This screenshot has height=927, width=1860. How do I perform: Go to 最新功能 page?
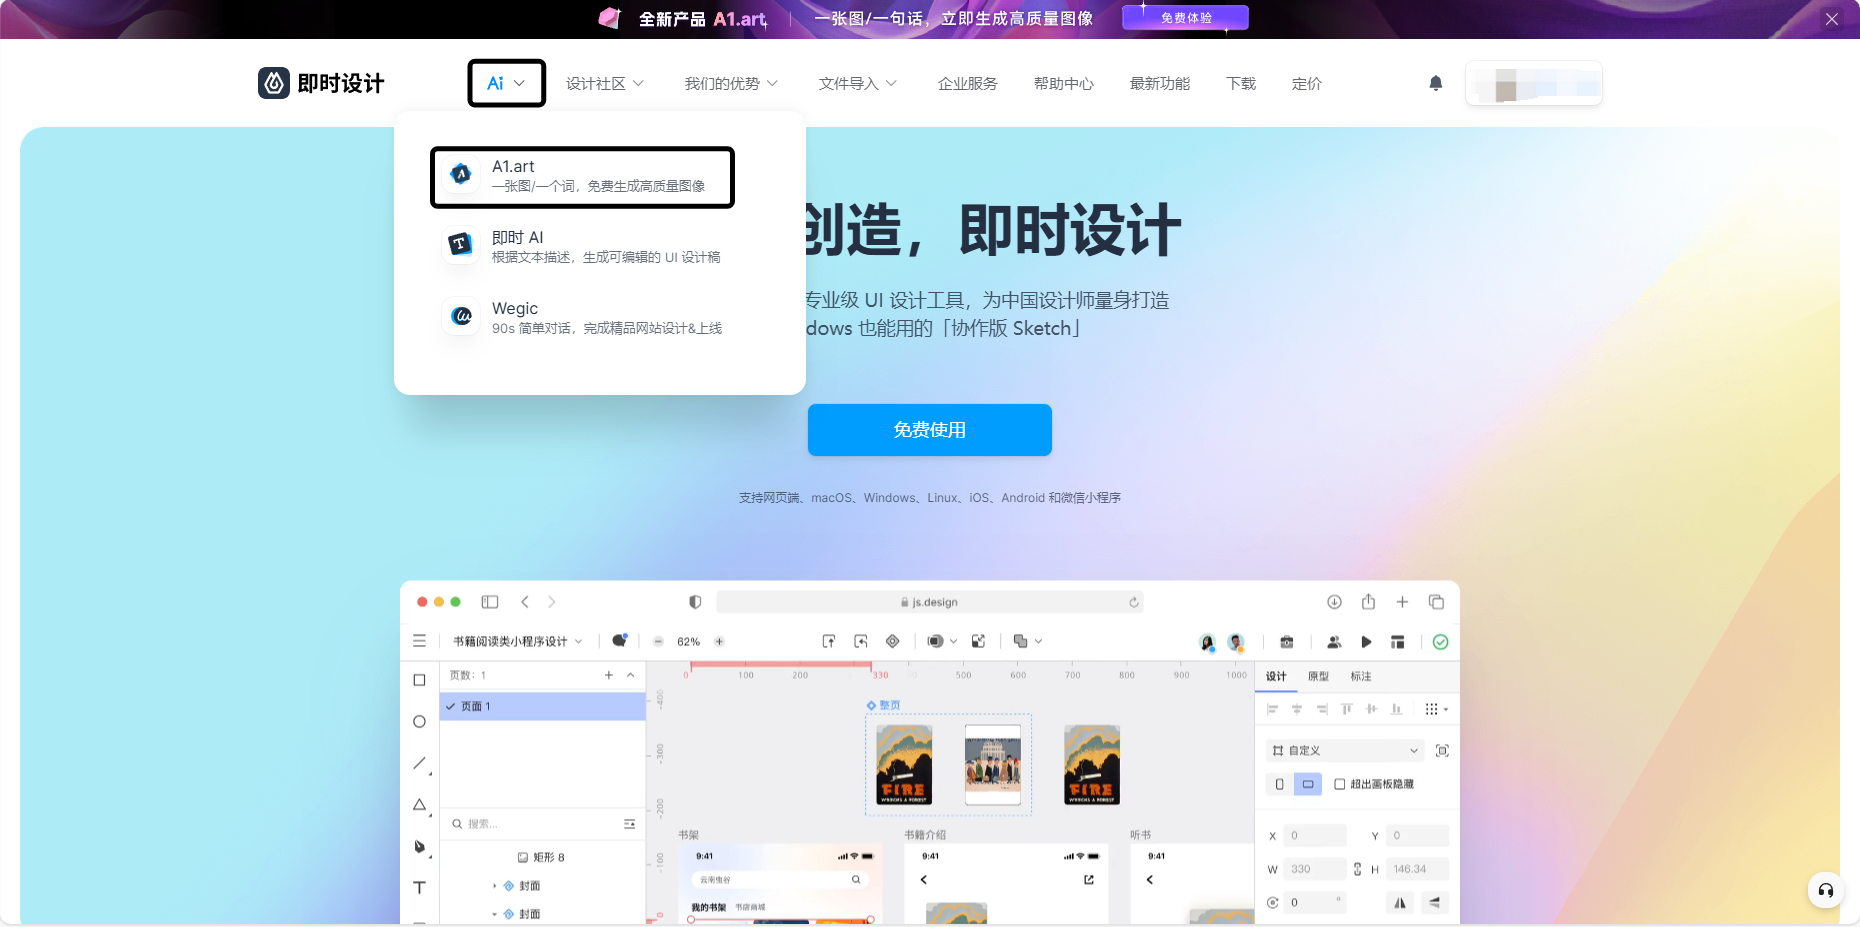pos(1160,84)
